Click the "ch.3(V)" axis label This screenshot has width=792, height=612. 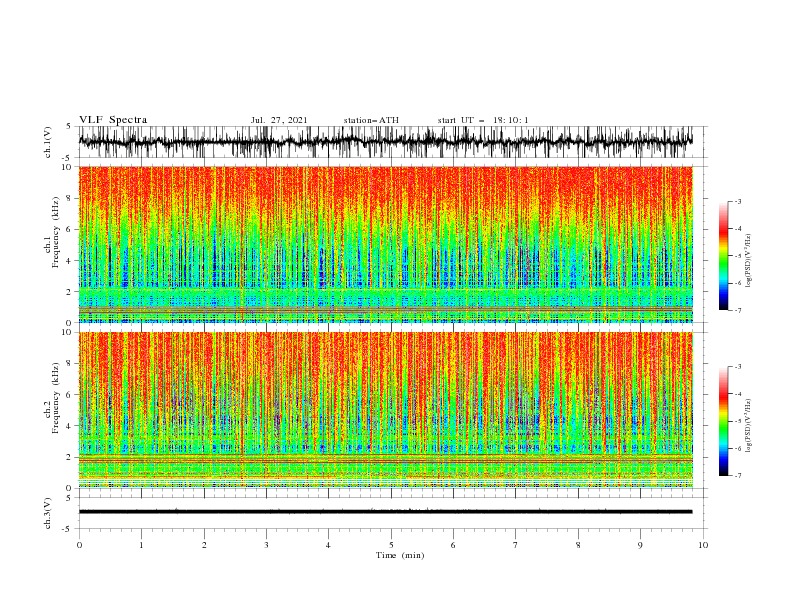click(x=48, y=513)
